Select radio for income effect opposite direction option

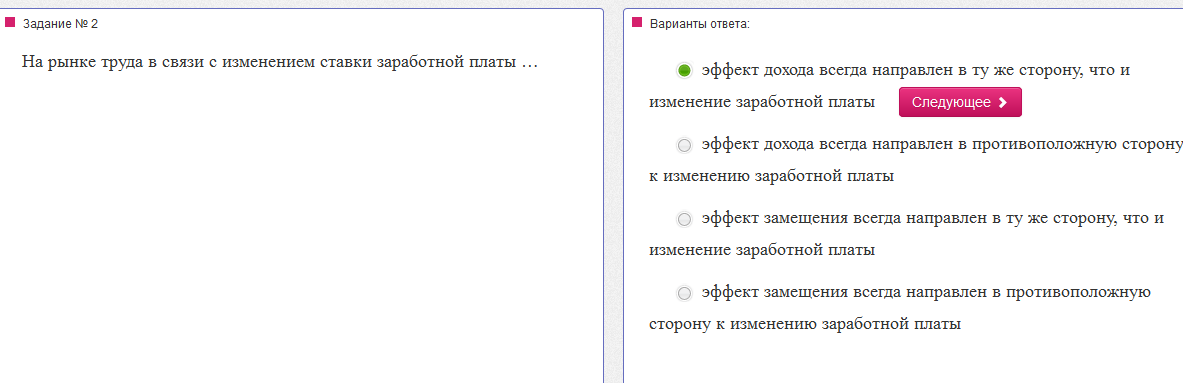pyautogui.click(x=684, y=145)
